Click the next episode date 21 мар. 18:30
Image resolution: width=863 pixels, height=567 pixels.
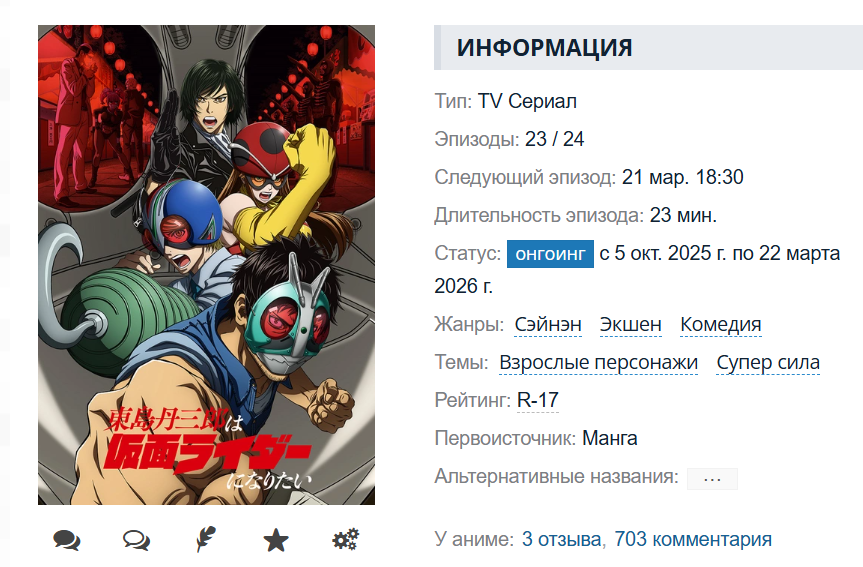click(682, 177)
